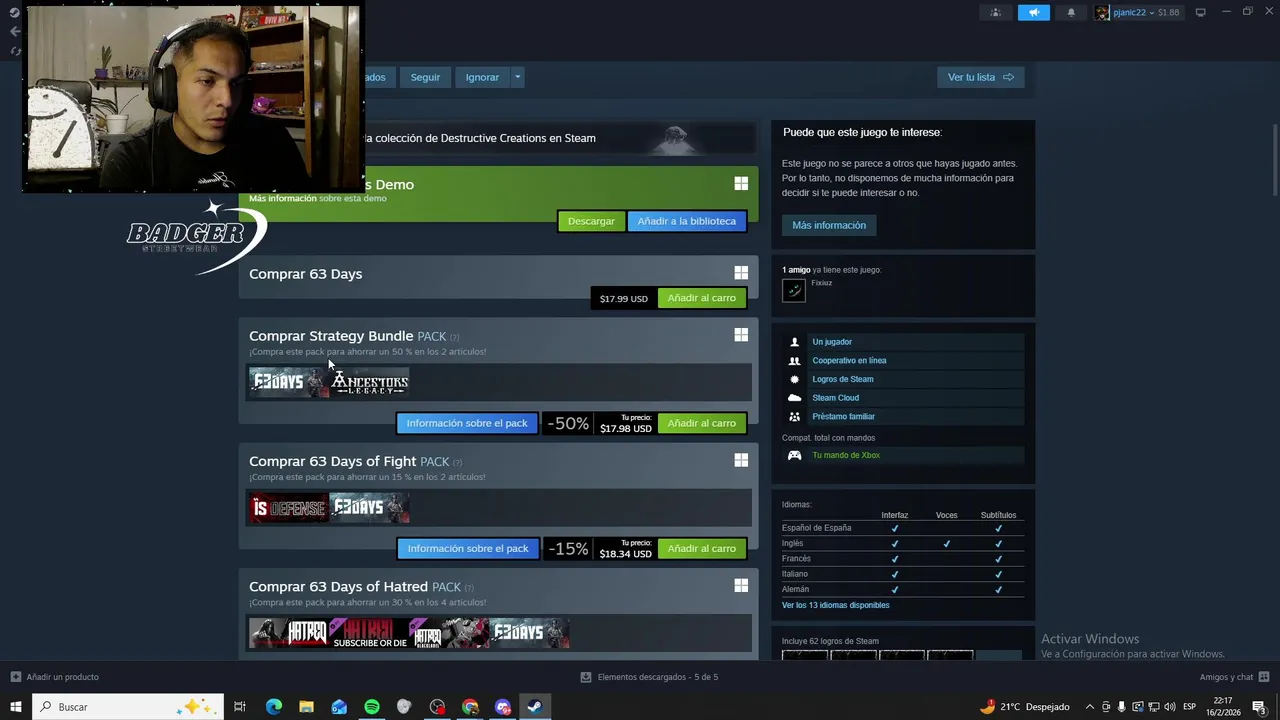Click Añadir a la biblioteca
Image resolution: width=1280 pixels, height=720 pixels.
tap(686, 221)
